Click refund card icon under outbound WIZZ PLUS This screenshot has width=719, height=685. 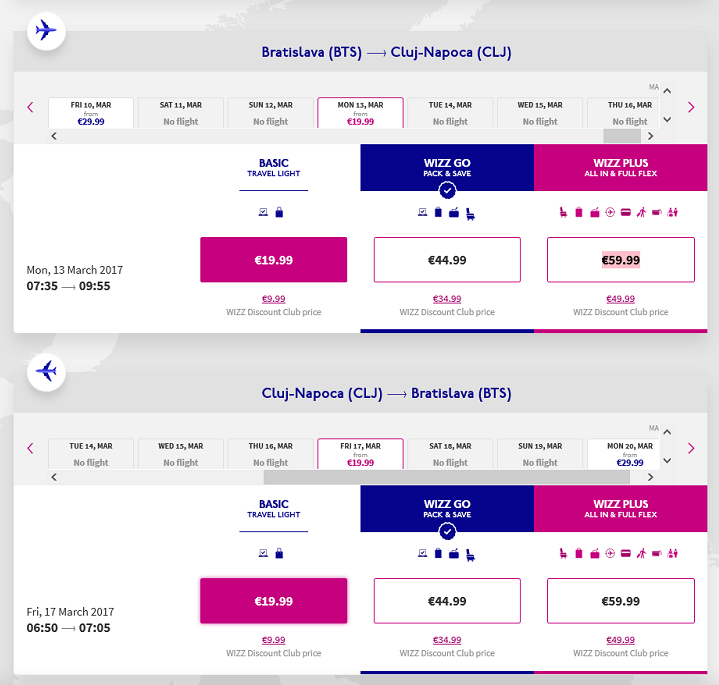tap(625, 212)
